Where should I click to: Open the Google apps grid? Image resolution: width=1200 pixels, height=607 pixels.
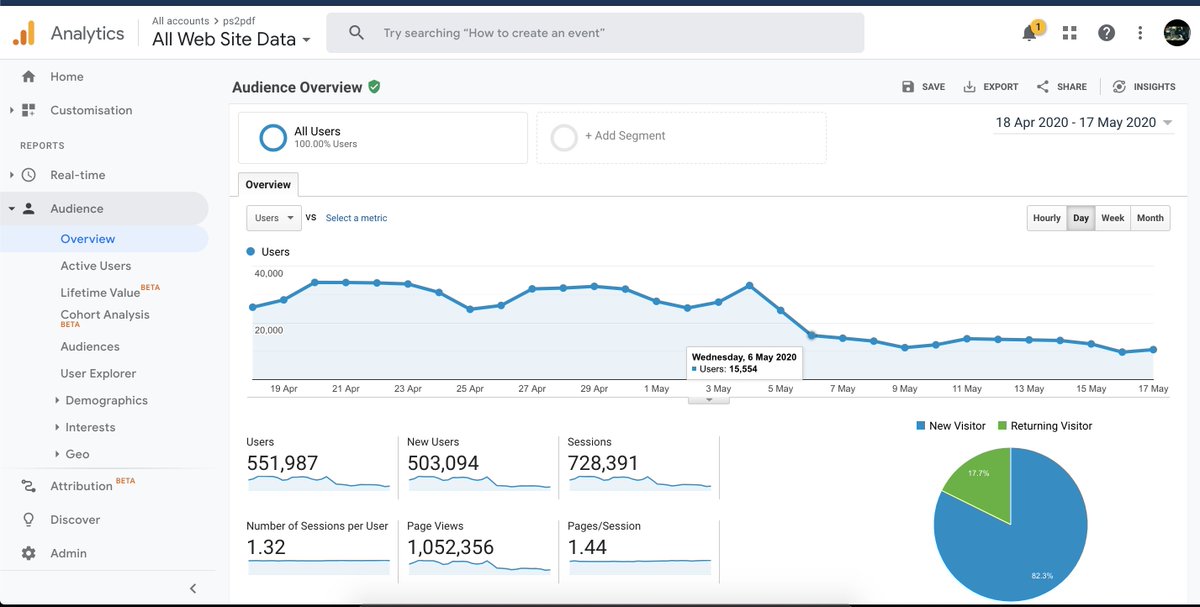click(1068, 32)
